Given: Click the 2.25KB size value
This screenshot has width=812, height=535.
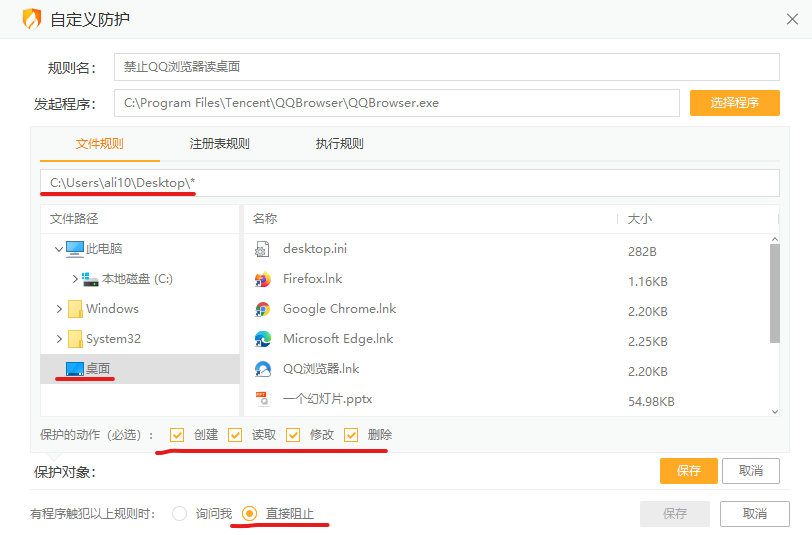Looking at the screenshot, I should (648, 341).
